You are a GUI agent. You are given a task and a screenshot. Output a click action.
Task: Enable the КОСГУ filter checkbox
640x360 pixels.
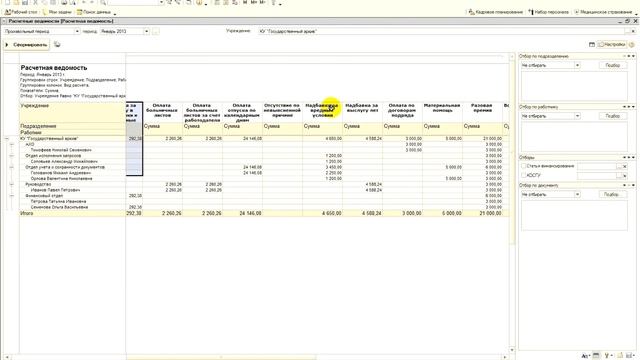tap(523, 175)
